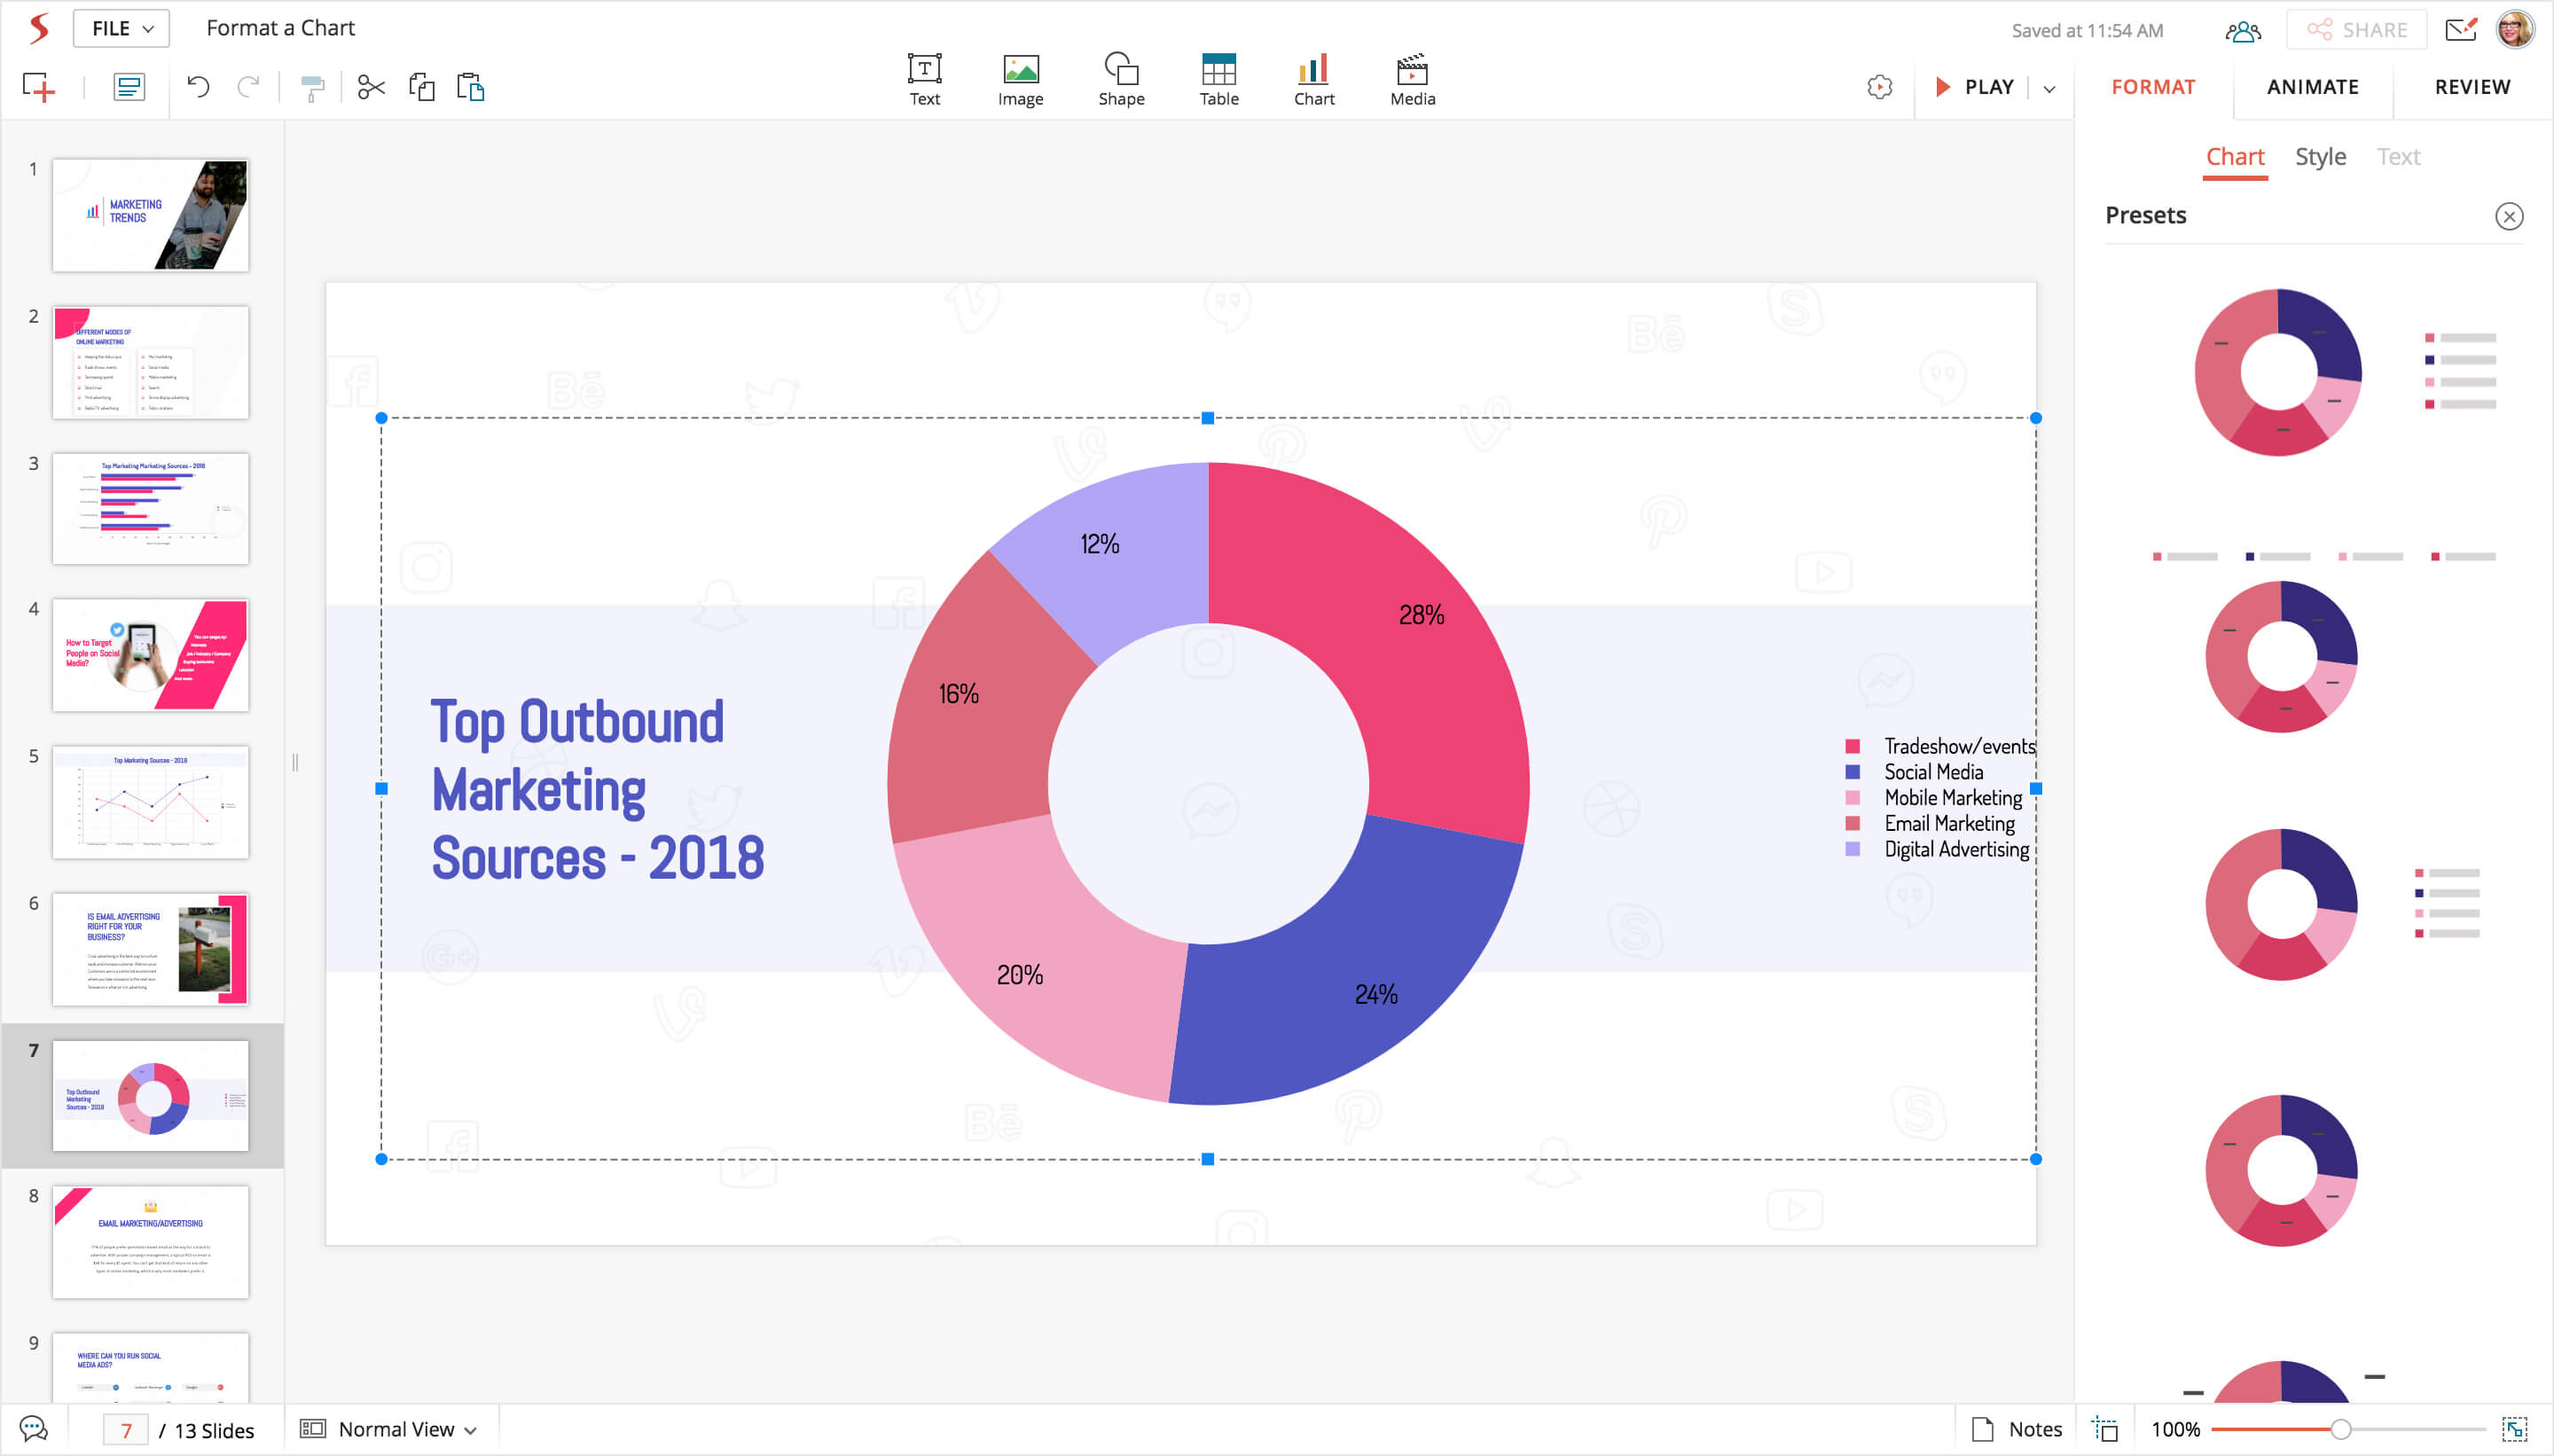The image size is (2554, 1456).
Task: Open the FILE dropdown menu
Action: 121,29
